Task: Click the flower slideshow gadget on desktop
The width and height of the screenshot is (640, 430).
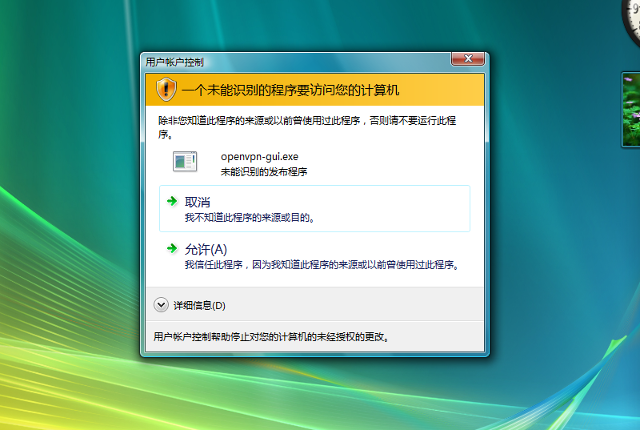Action: 631,109
